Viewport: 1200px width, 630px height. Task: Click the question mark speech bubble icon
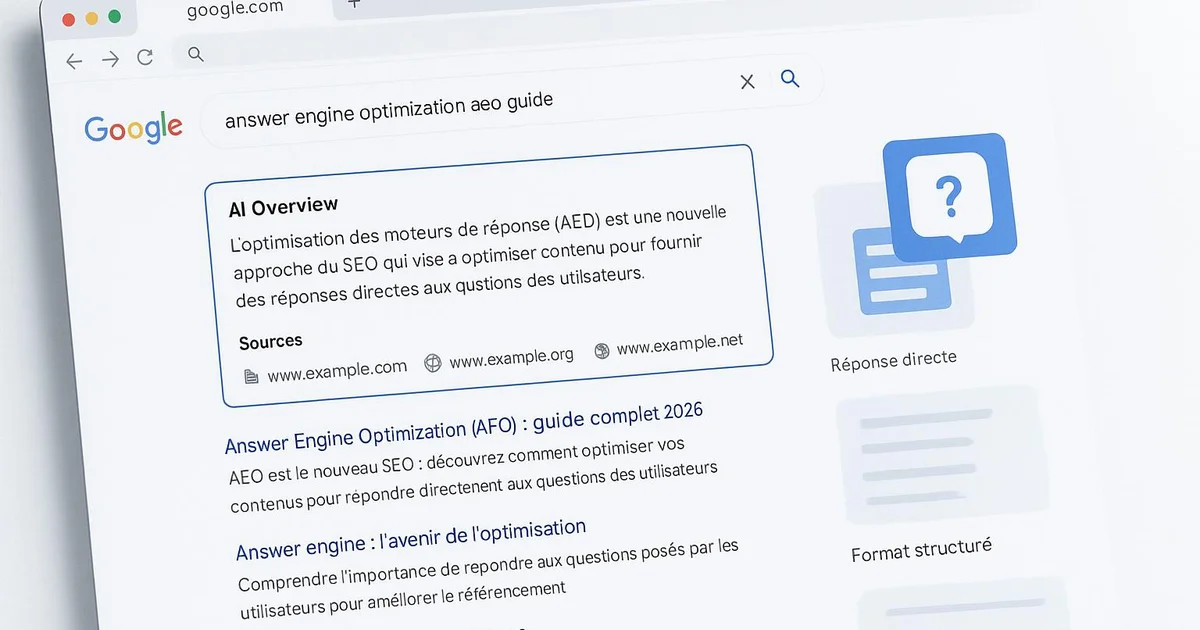click(x=949, y=196)
